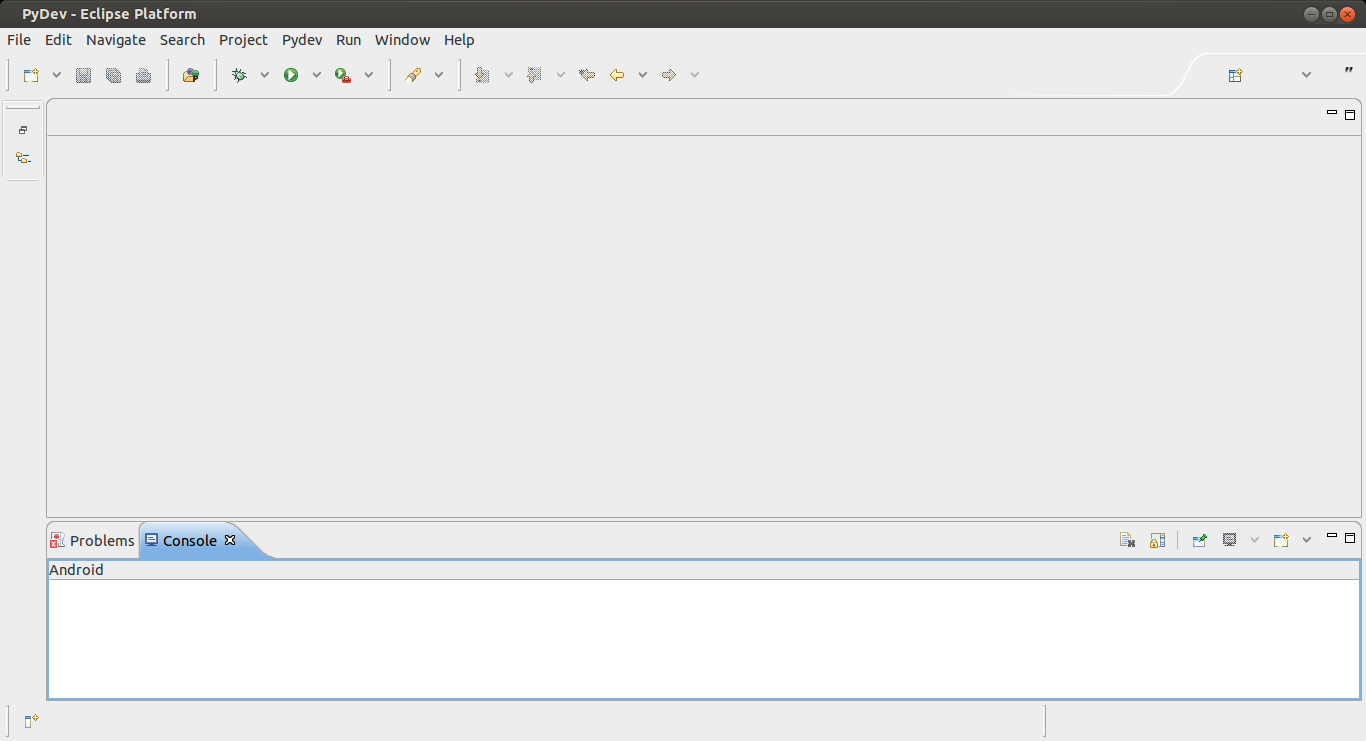Open the perspective switcher dropdown arrow
Viewport: 1366px width, 741px height.
pyautogui.click(x=1306, y=75)
